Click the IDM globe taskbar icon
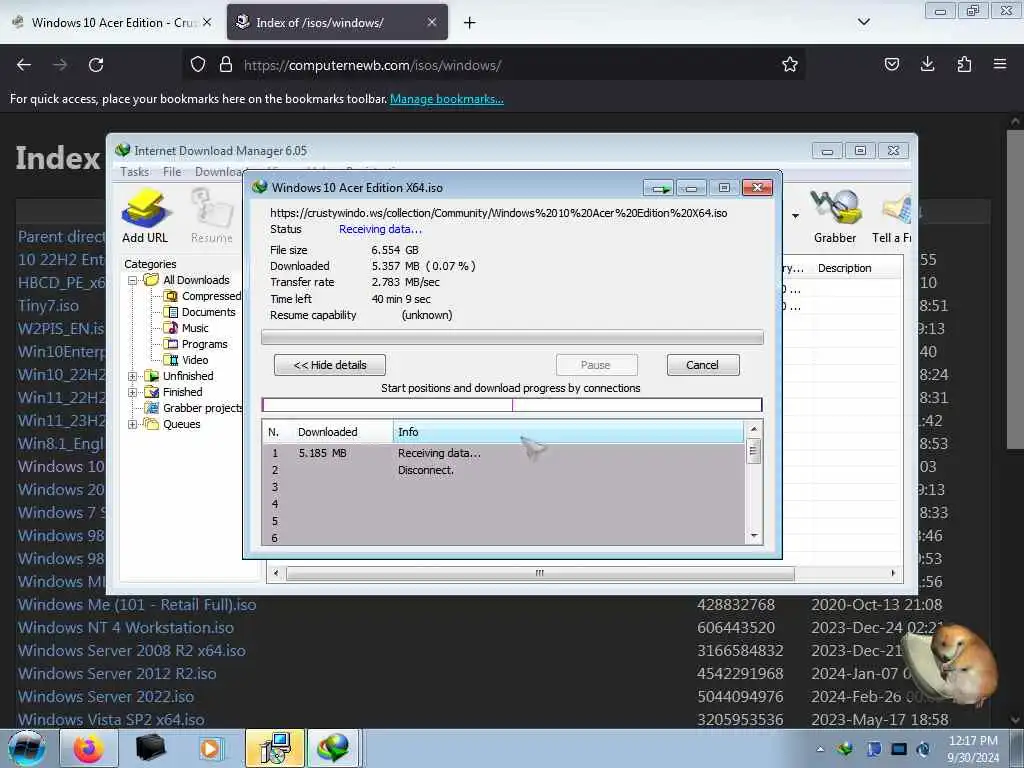 333,748
